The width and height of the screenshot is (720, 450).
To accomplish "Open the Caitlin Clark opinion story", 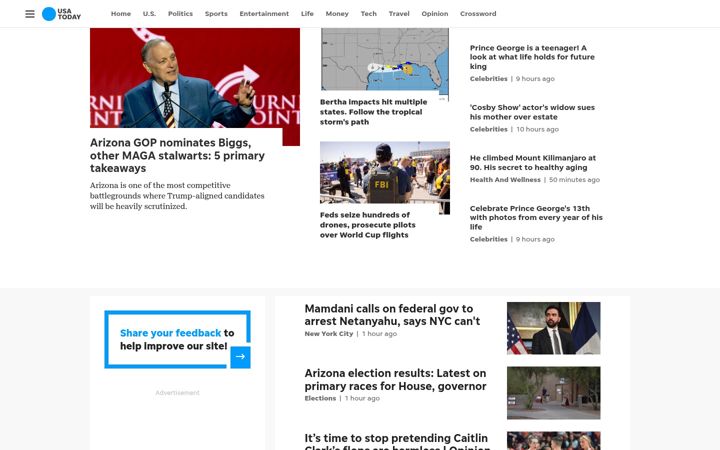I will point(397,441).
